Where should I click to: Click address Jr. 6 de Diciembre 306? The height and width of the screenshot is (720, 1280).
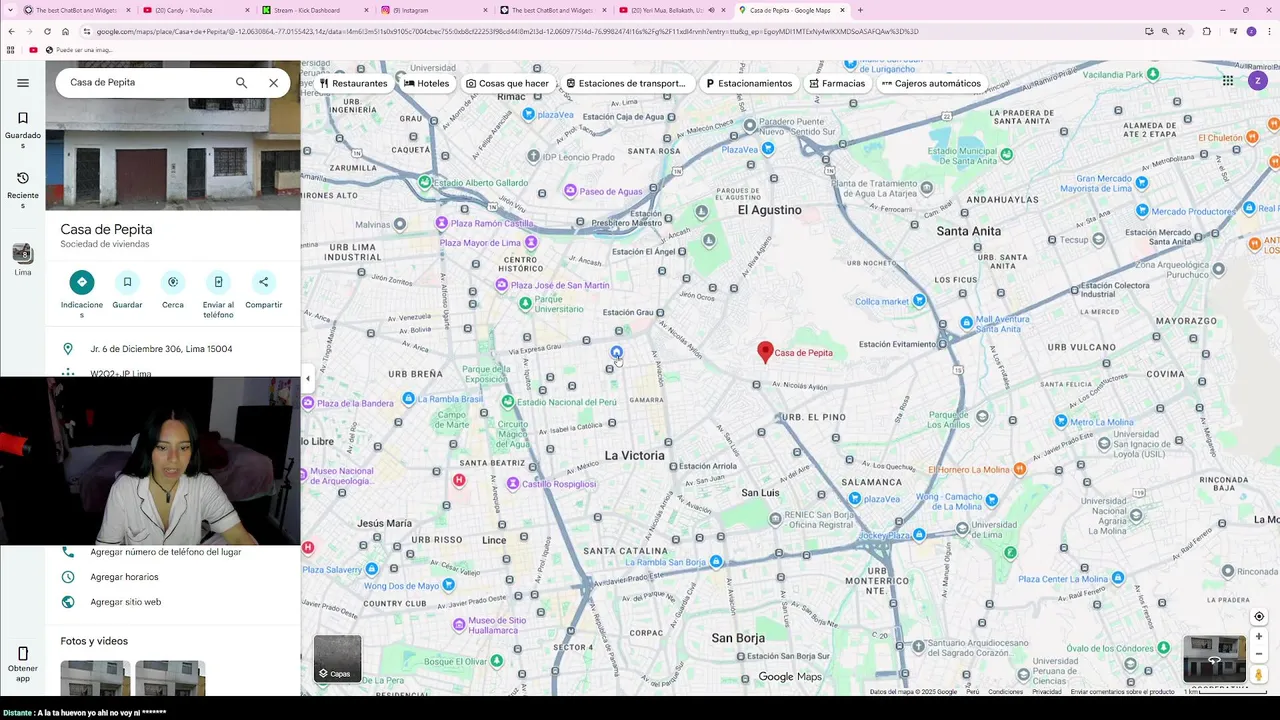click(161, 349)
